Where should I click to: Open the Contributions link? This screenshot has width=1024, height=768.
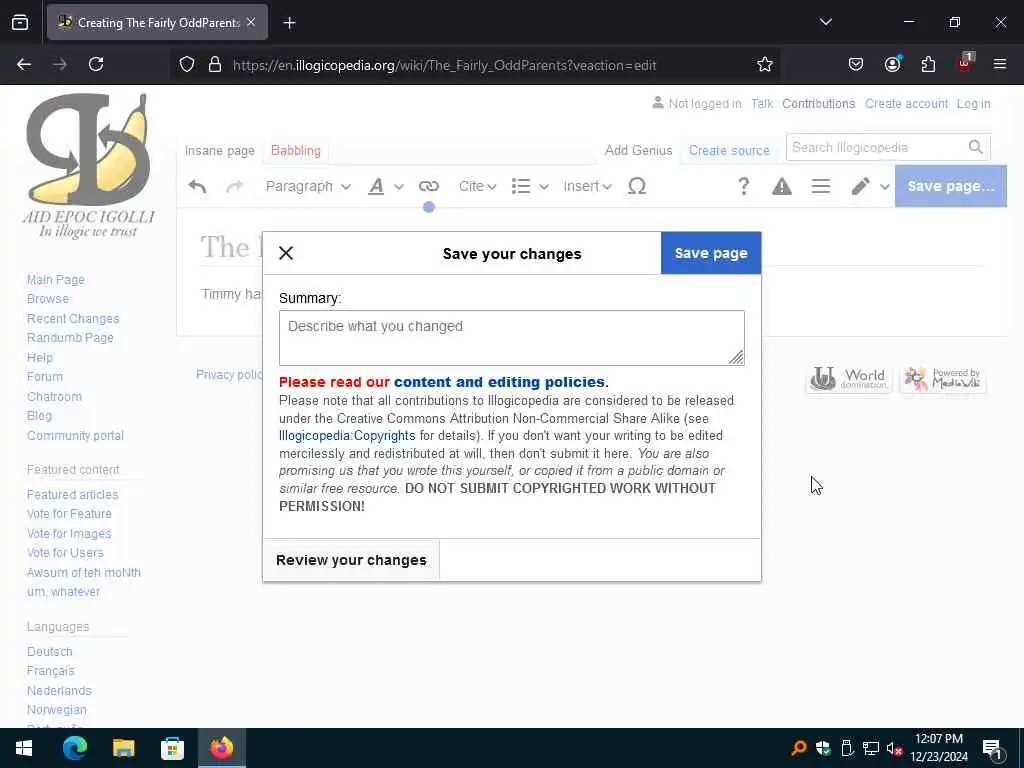coord(818,104)
